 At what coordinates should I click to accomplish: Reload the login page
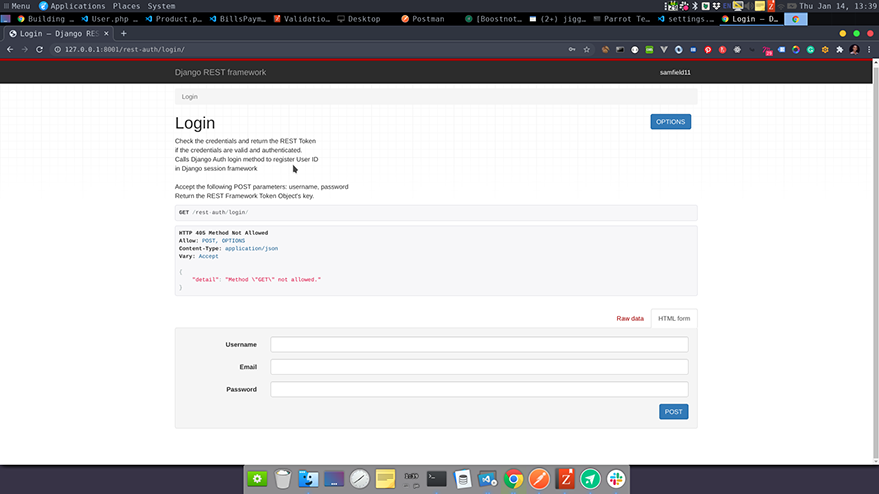(39, 49)
